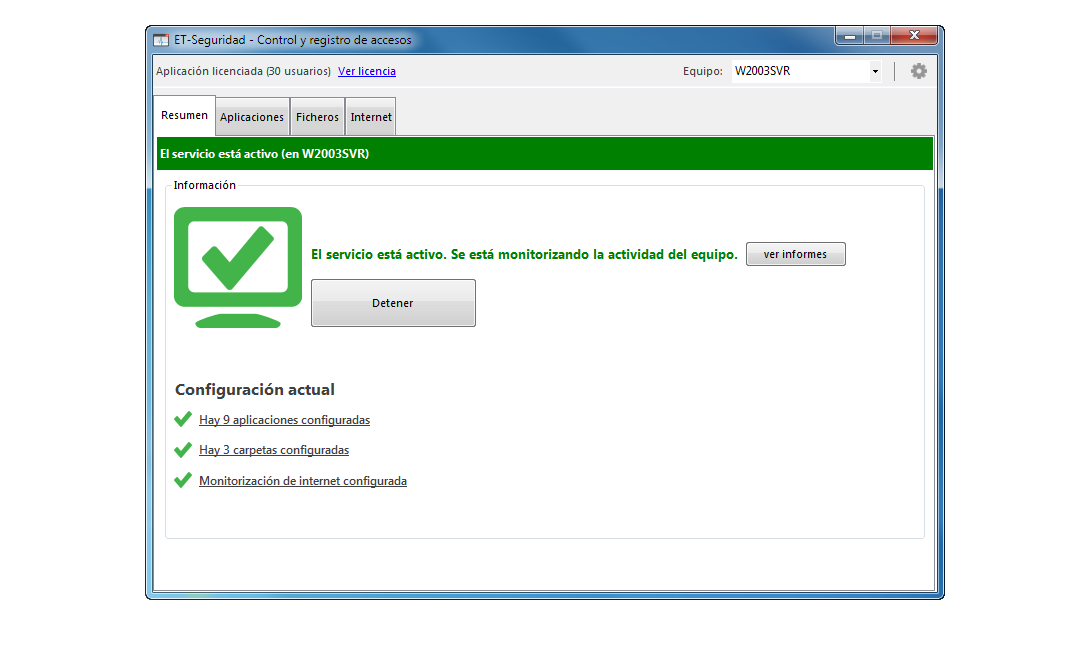This screenshot has height=664, width=1070.
Task: Click the ET-Seguridad title bar app icon
Action: click(x=160, y=40)
